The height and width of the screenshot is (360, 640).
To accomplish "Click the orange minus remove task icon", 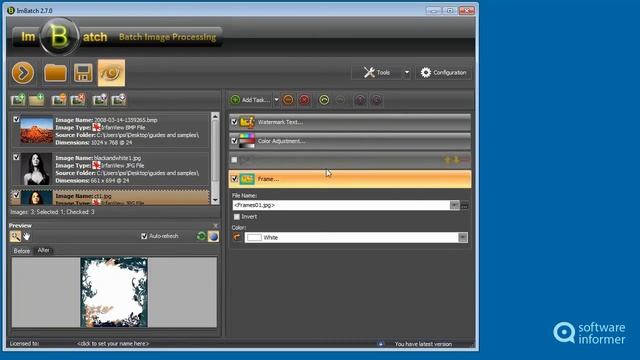I will [288, 100].
